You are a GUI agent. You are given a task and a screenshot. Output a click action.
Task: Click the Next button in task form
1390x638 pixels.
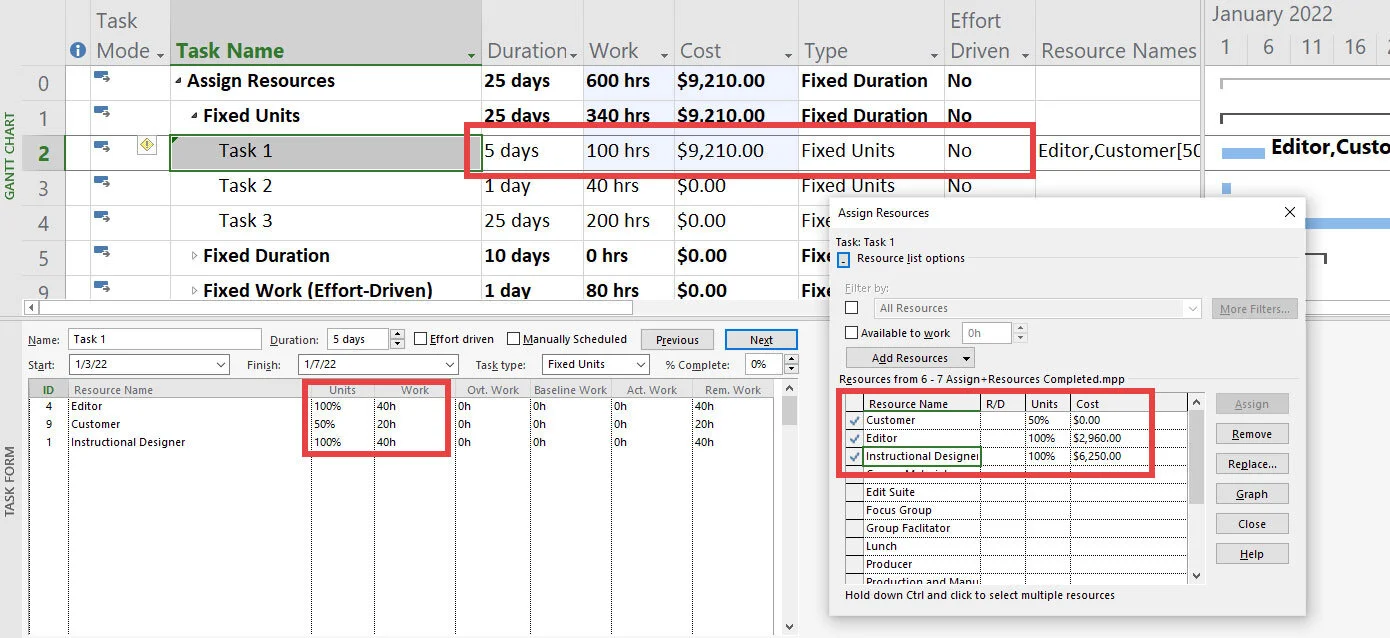[x=761, y=340]
